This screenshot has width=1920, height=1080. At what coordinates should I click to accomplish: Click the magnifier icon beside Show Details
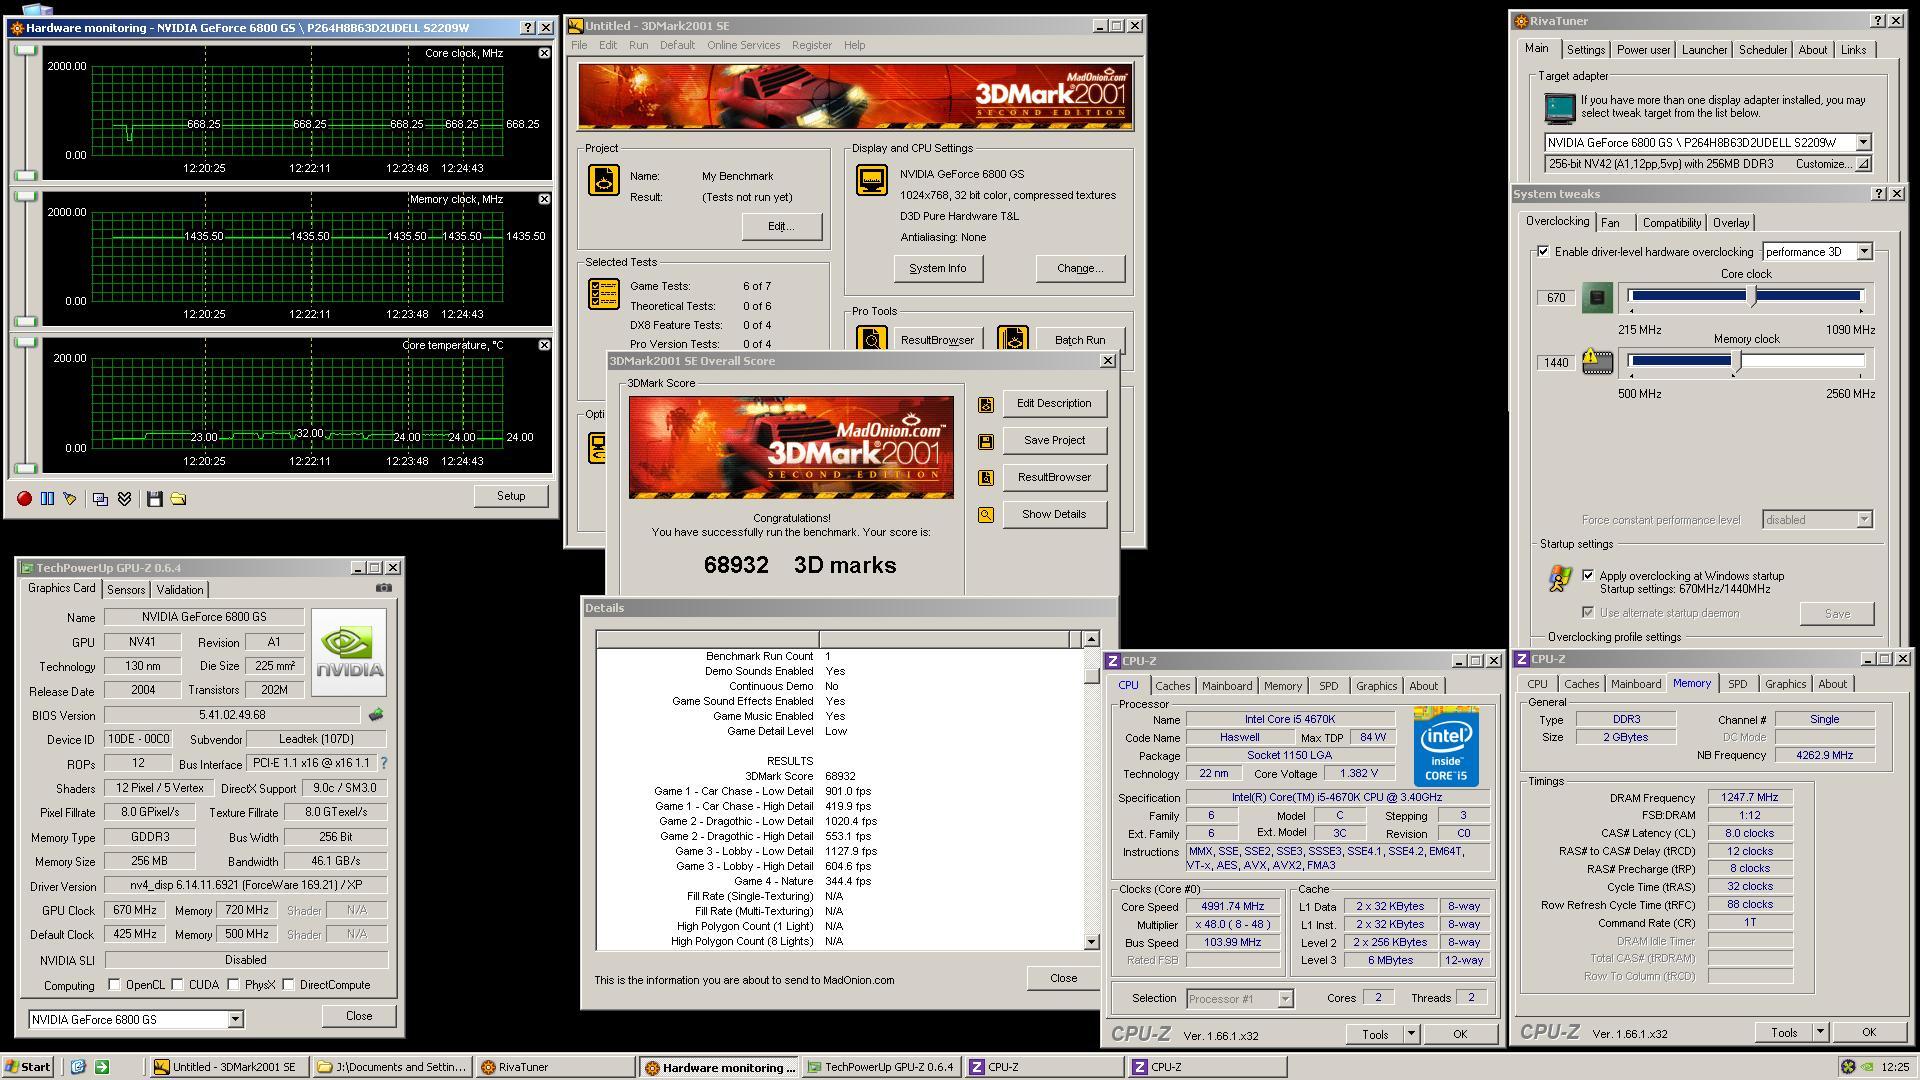coord(986,515)
